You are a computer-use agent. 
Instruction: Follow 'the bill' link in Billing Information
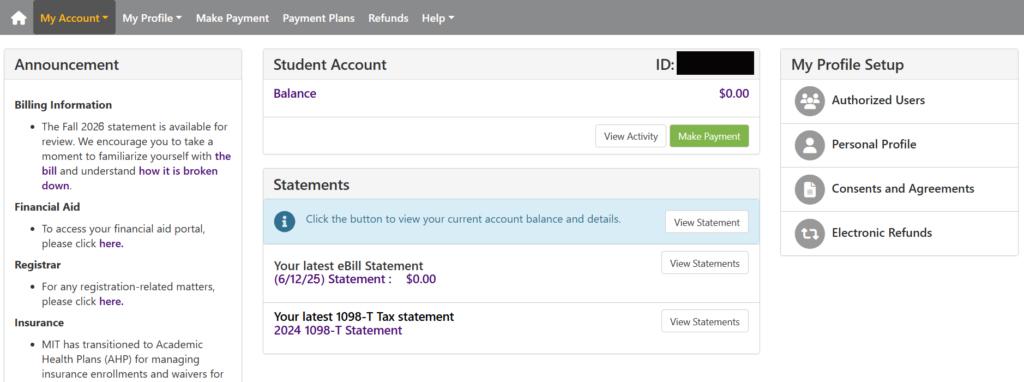tap(135, 163)
